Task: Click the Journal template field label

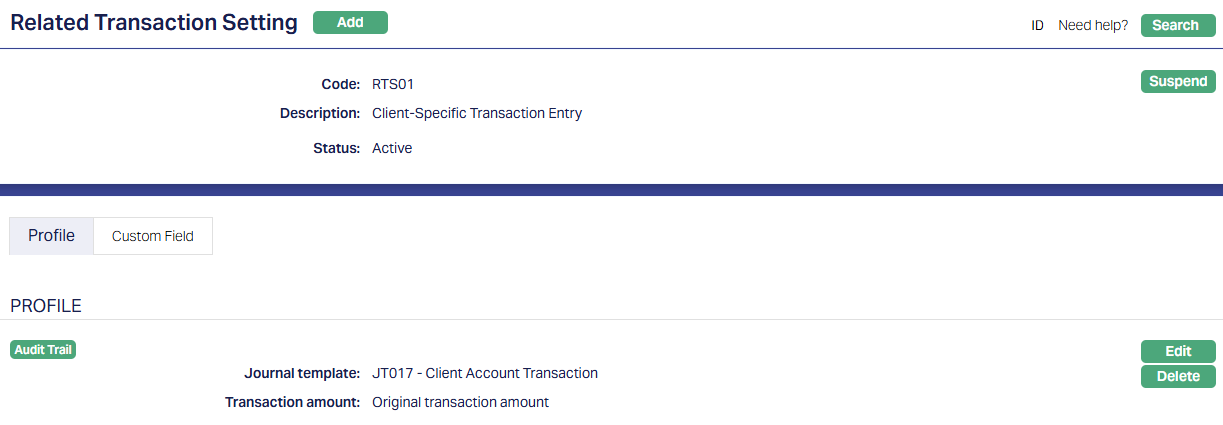Action: (x=302, y=373)
